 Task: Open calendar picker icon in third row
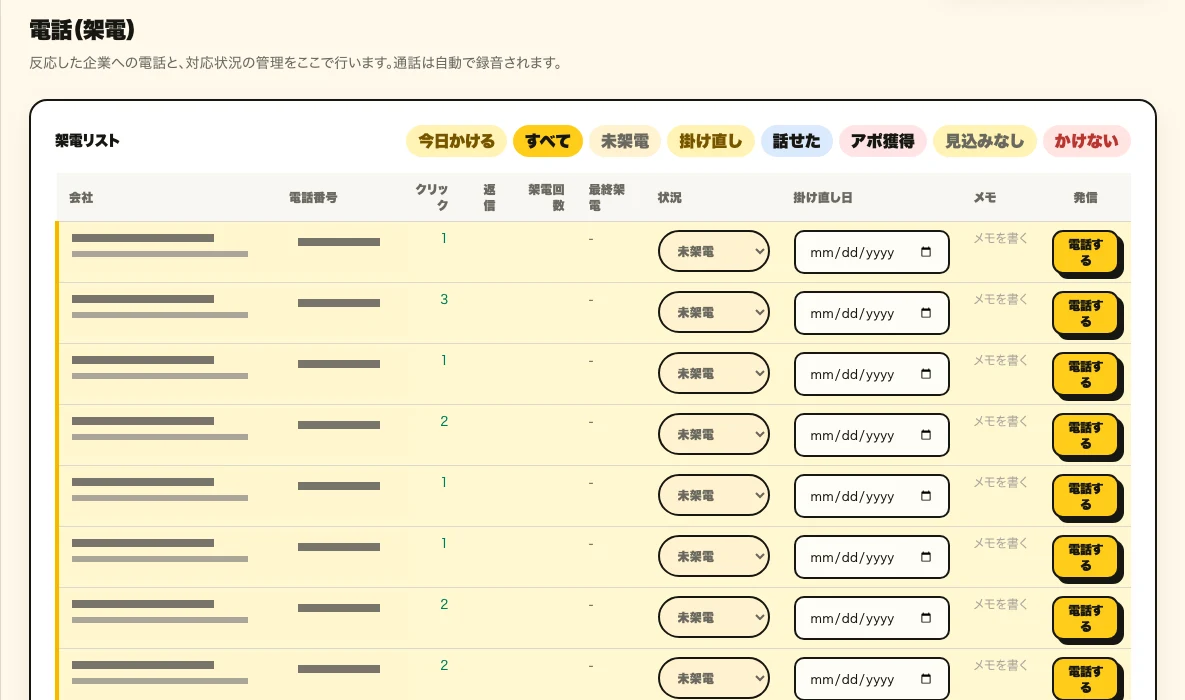(926, 374)
